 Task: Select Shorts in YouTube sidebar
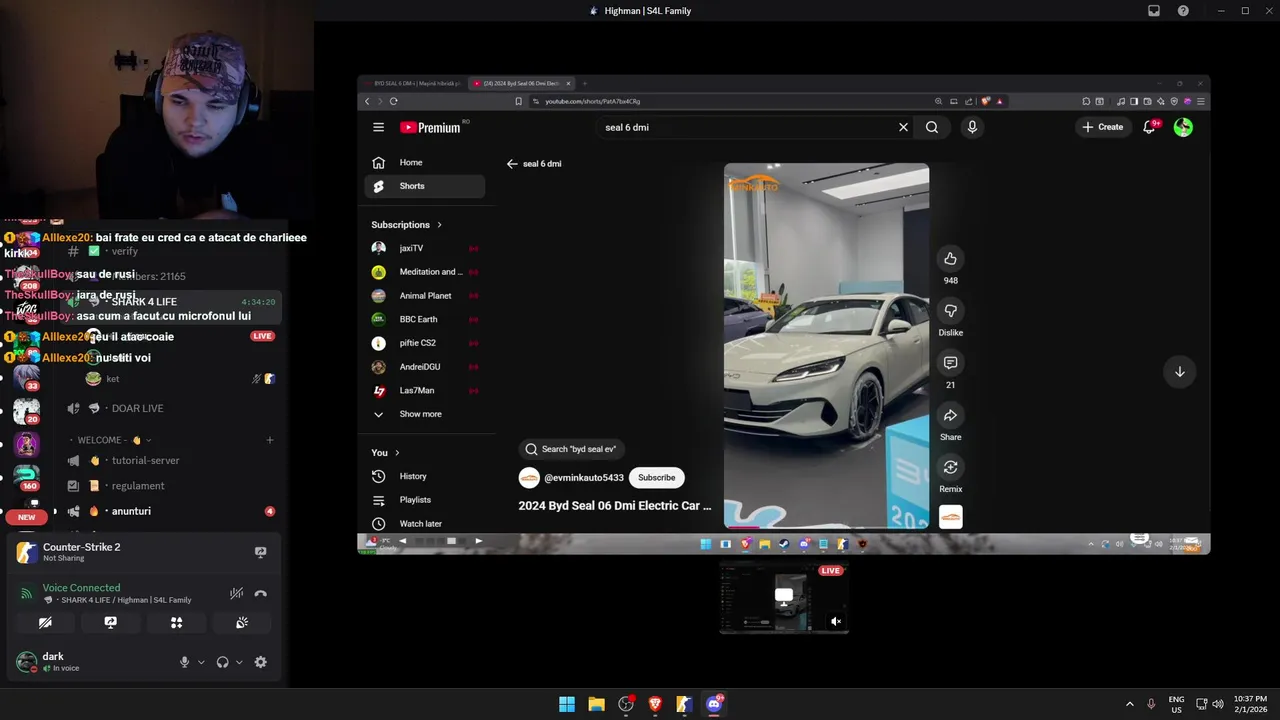(425, 186)
